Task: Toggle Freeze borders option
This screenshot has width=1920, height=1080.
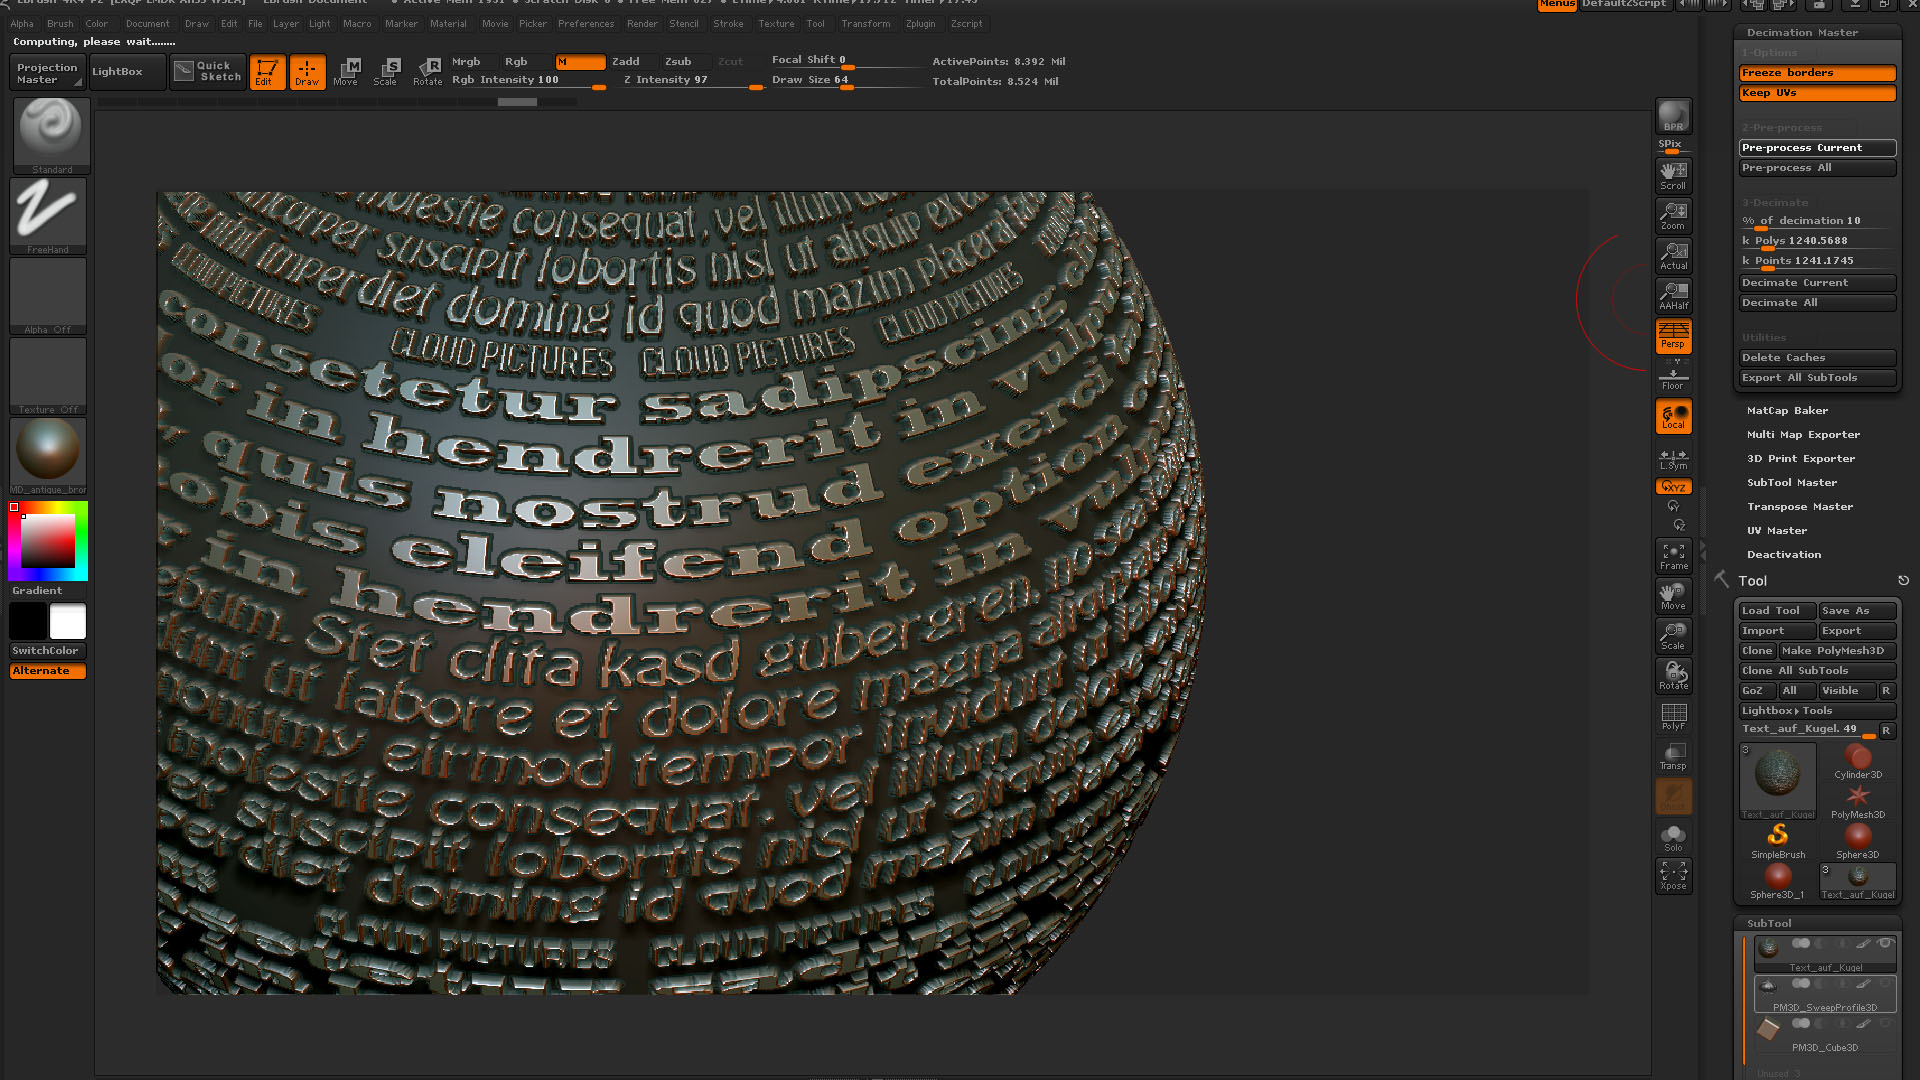Action: 1817,73
